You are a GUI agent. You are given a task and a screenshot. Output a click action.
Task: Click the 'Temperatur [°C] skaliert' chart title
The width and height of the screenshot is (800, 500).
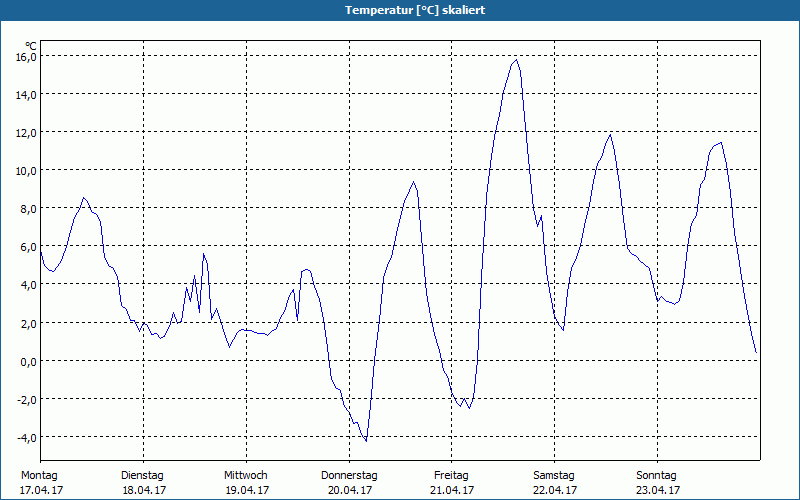coord(415,10)
